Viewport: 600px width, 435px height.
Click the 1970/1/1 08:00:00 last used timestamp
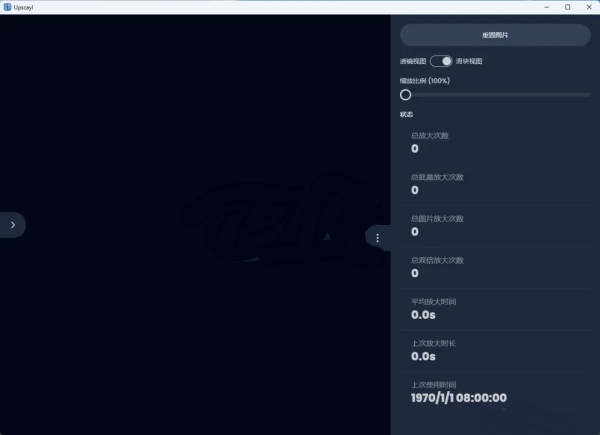(x=459, y=398)
